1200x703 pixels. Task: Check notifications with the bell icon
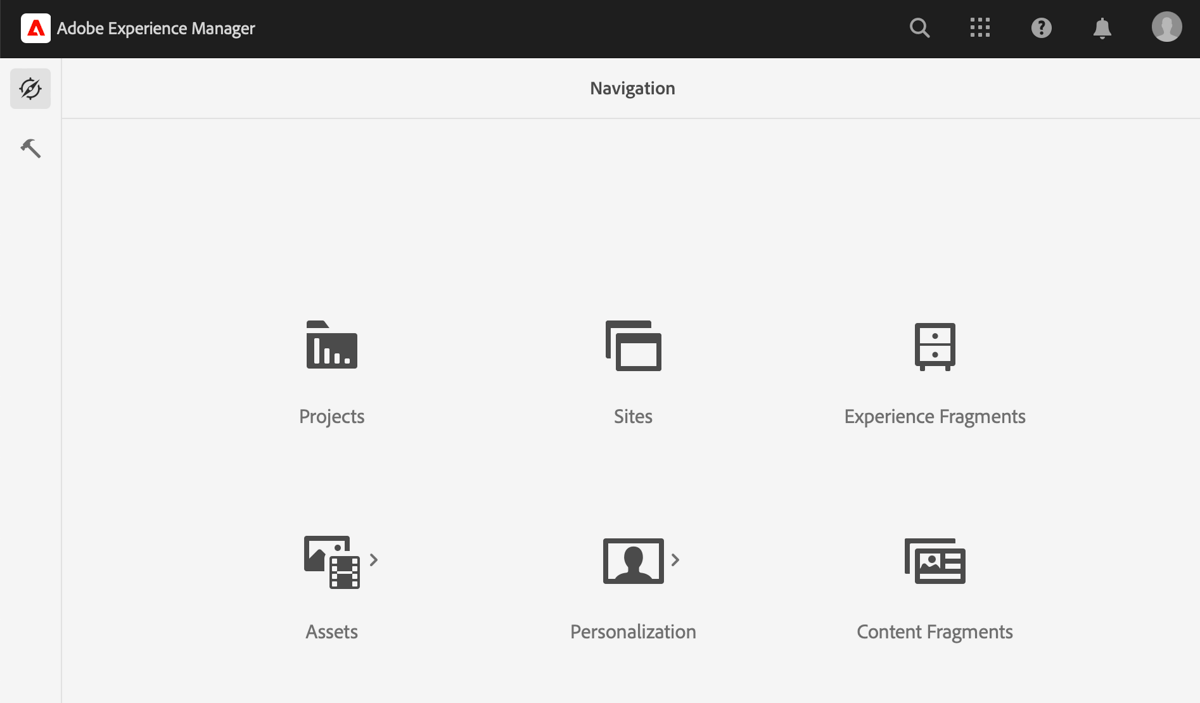pos(1102,28)
